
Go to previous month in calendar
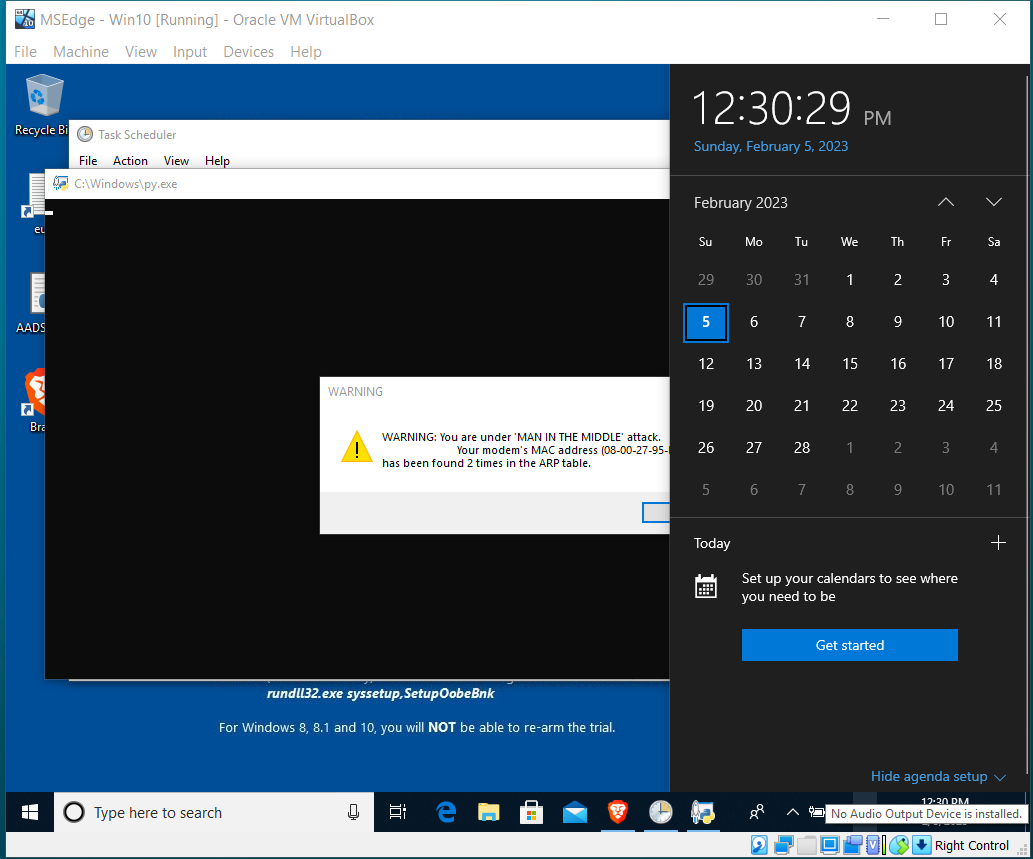945,202
